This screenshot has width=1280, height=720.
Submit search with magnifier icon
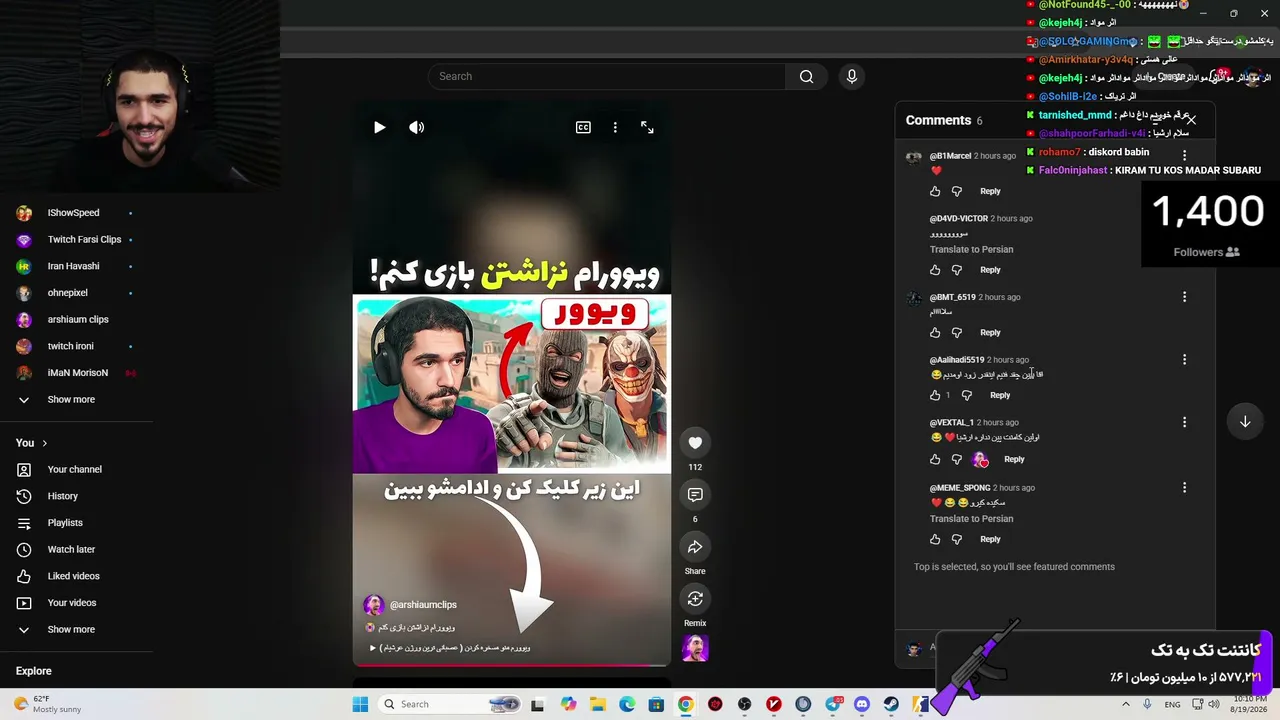(x=806, y=76)
